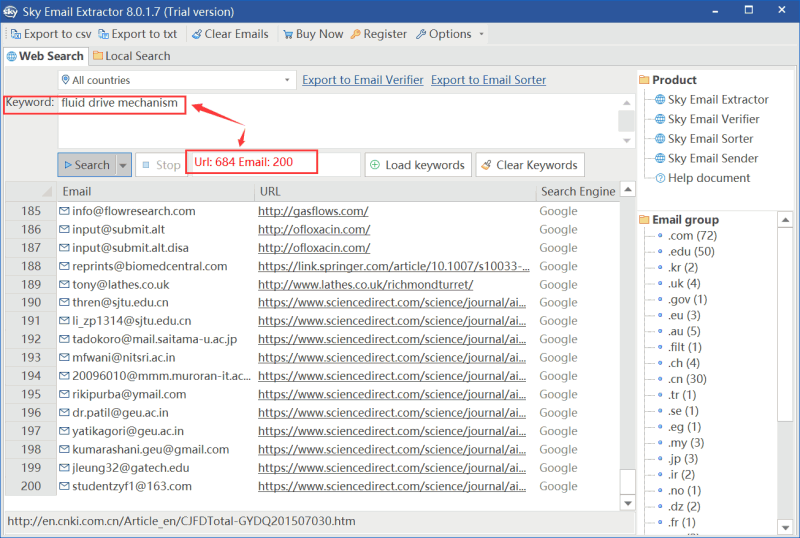Expand the toolbar overflow arrow after Options

click(x=481, y=34)
